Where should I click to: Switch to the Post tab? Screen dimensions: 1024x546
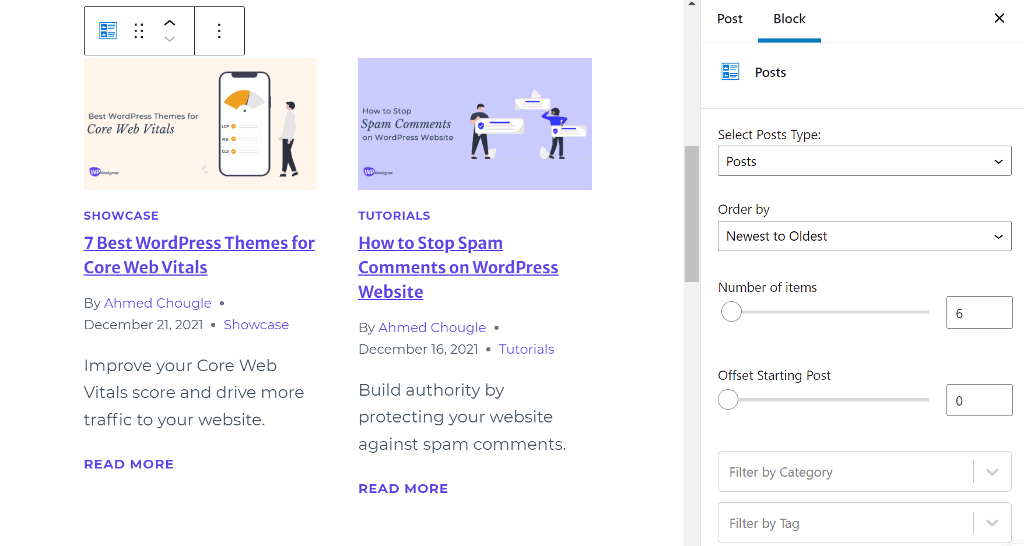(730, 19)
